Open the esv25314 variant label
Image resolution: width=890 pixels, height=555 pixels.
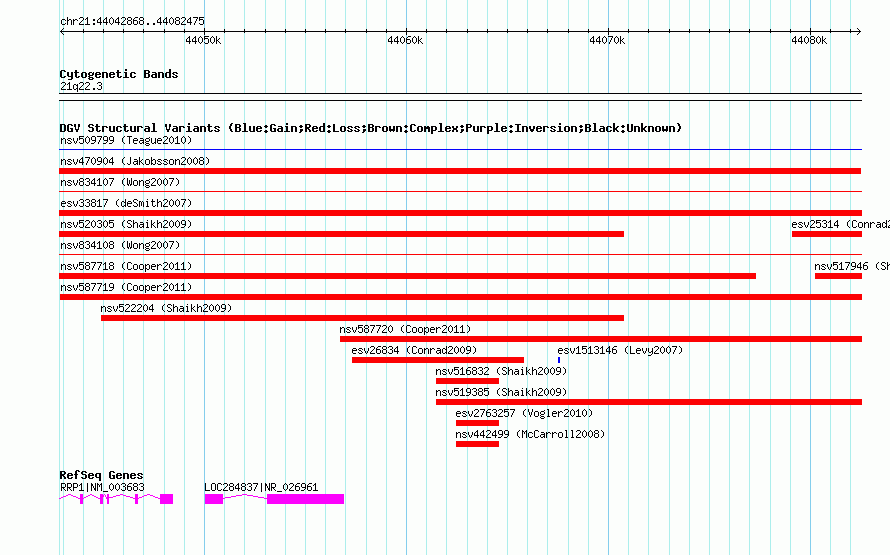click(841, 224)
